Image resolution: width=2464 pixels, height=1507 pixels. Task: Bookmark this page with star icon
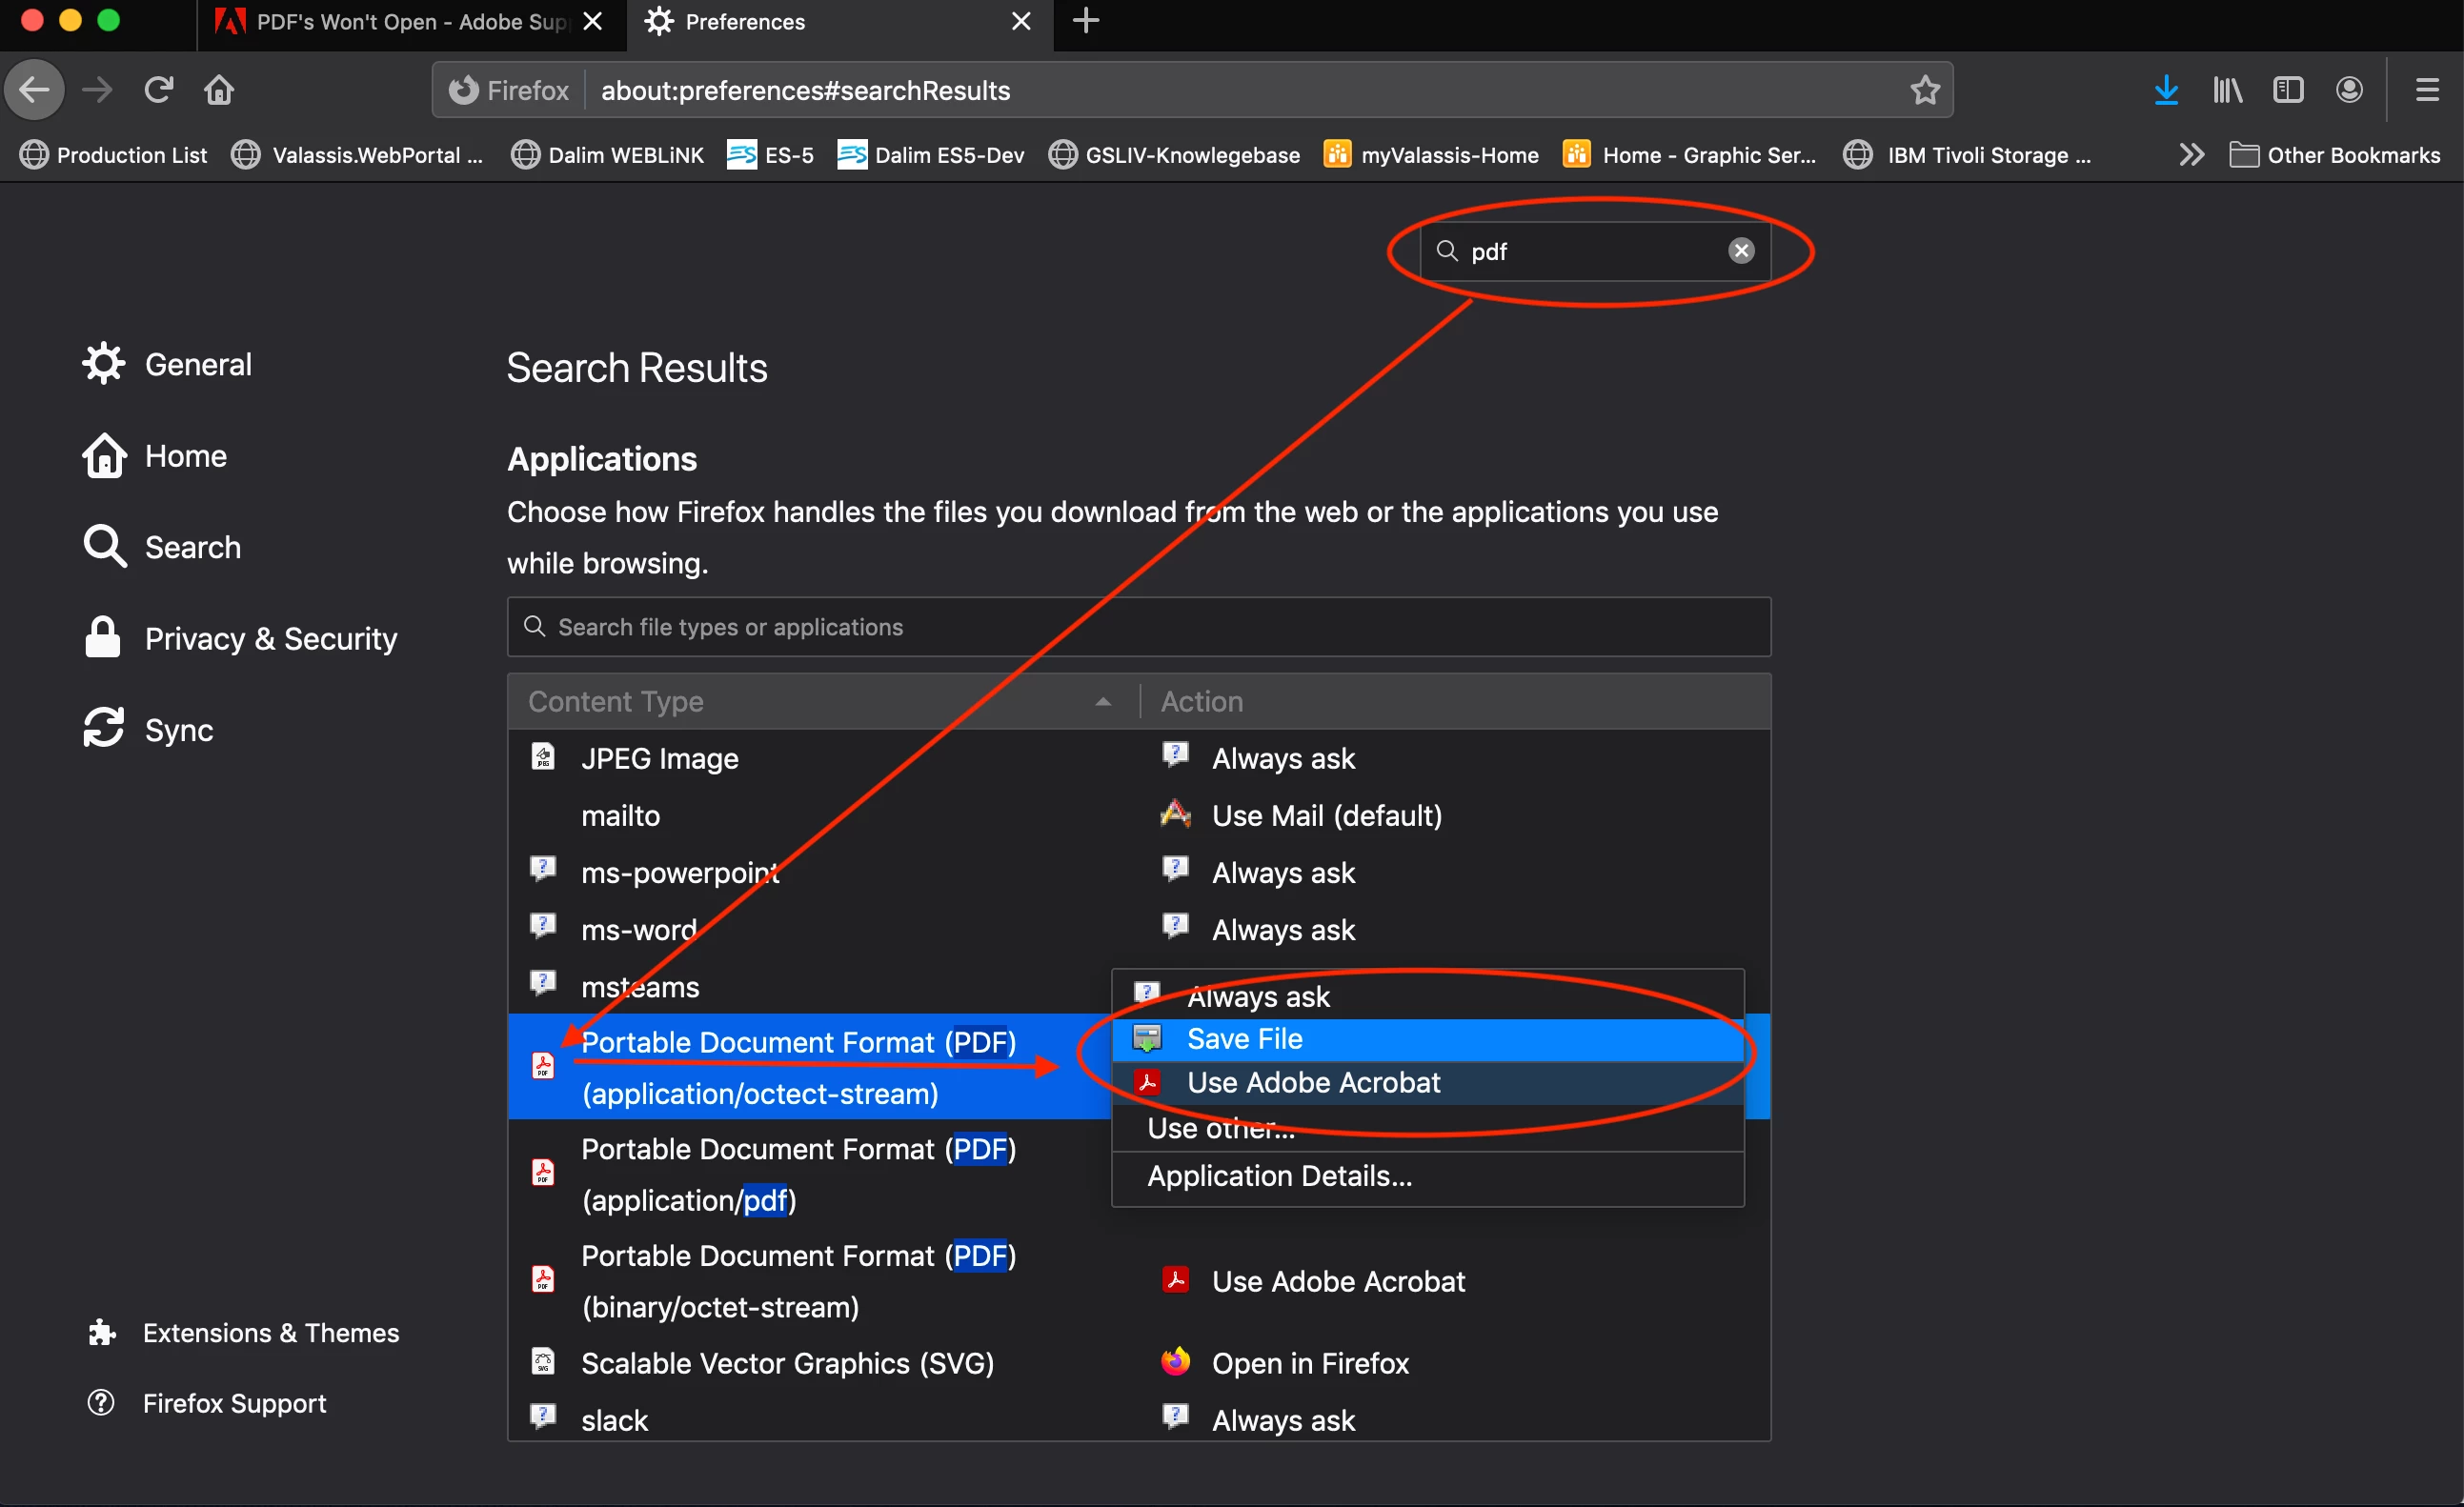[x=1925, y=90]
